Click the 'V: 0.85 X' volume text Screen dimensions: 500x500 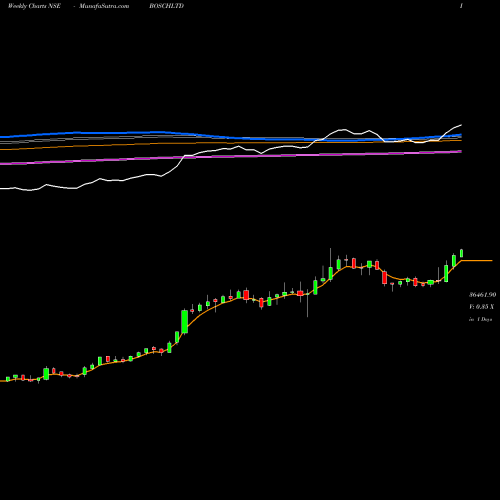click(482, 307)
